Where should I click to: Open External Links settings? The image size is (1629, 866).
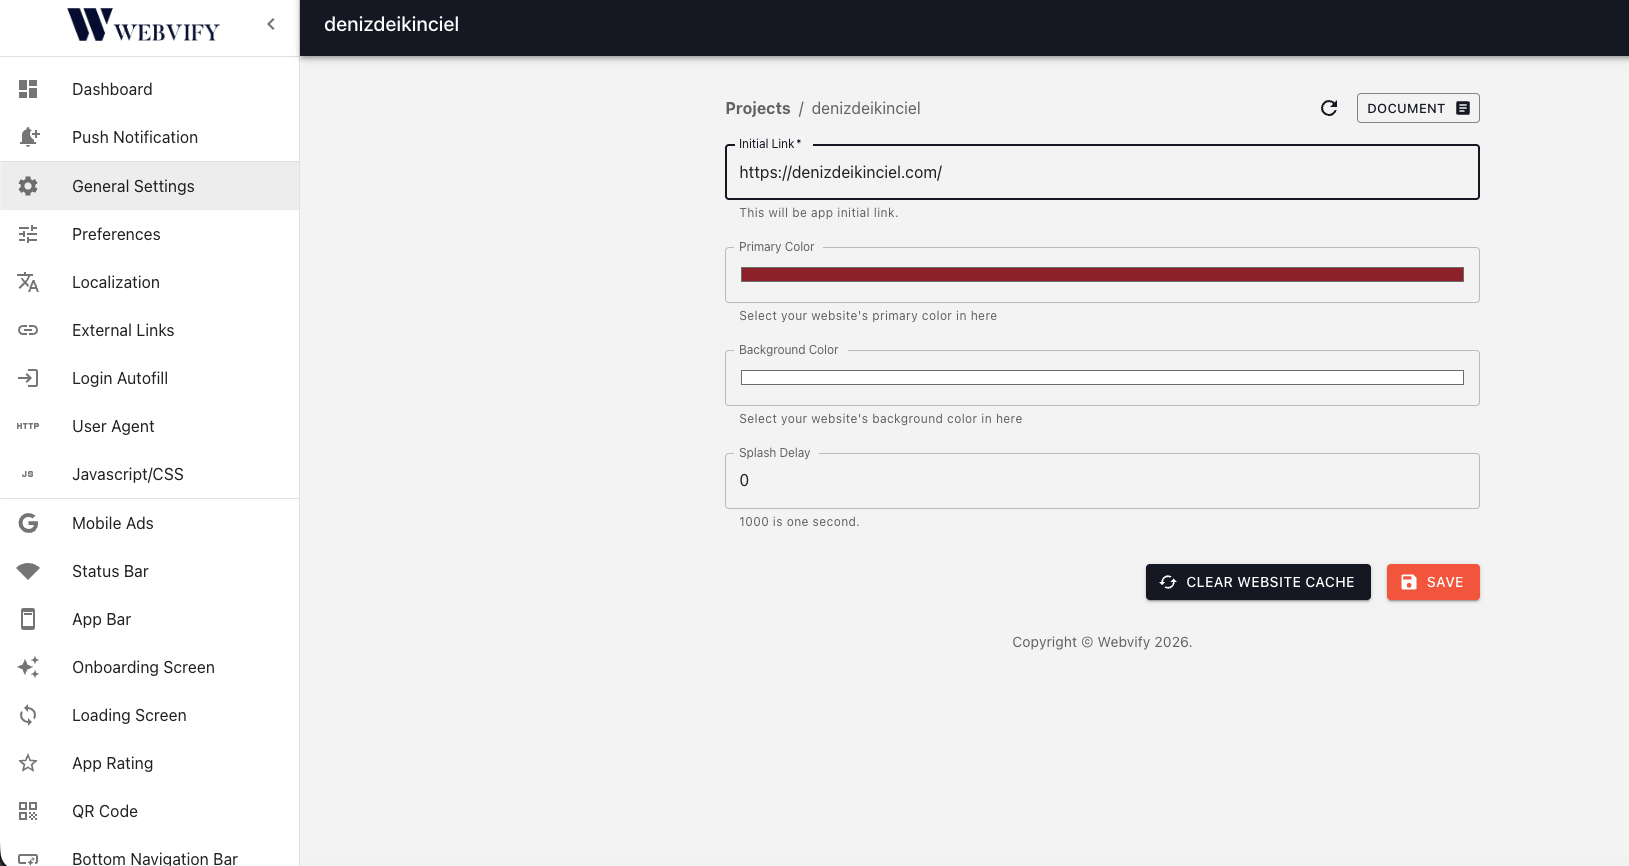[x=149, y=330]
